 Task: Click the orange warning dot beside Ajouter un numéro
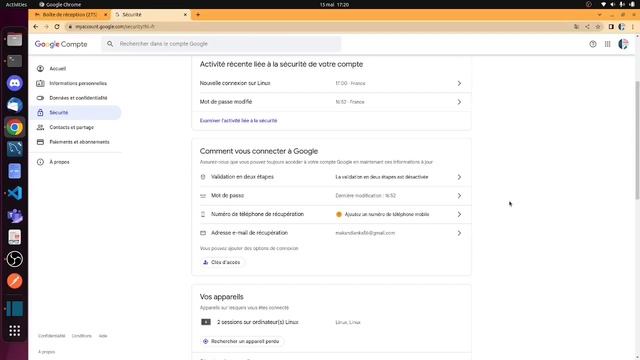pyautogui.click(x=339, y=214)
